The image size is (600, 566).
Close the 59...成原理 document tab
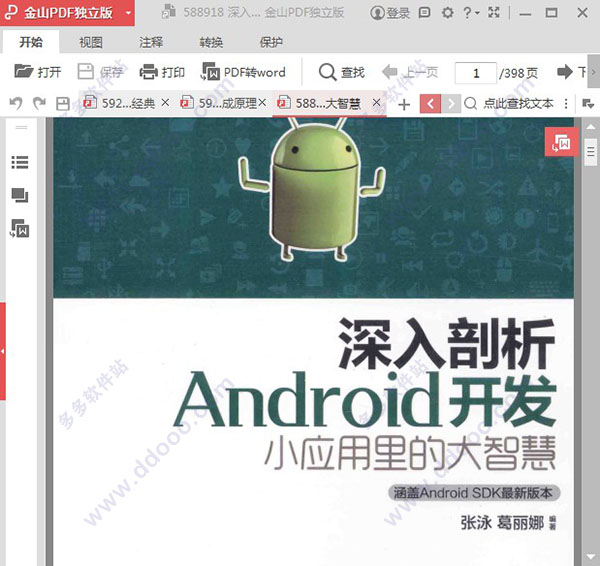pos(262,103)
